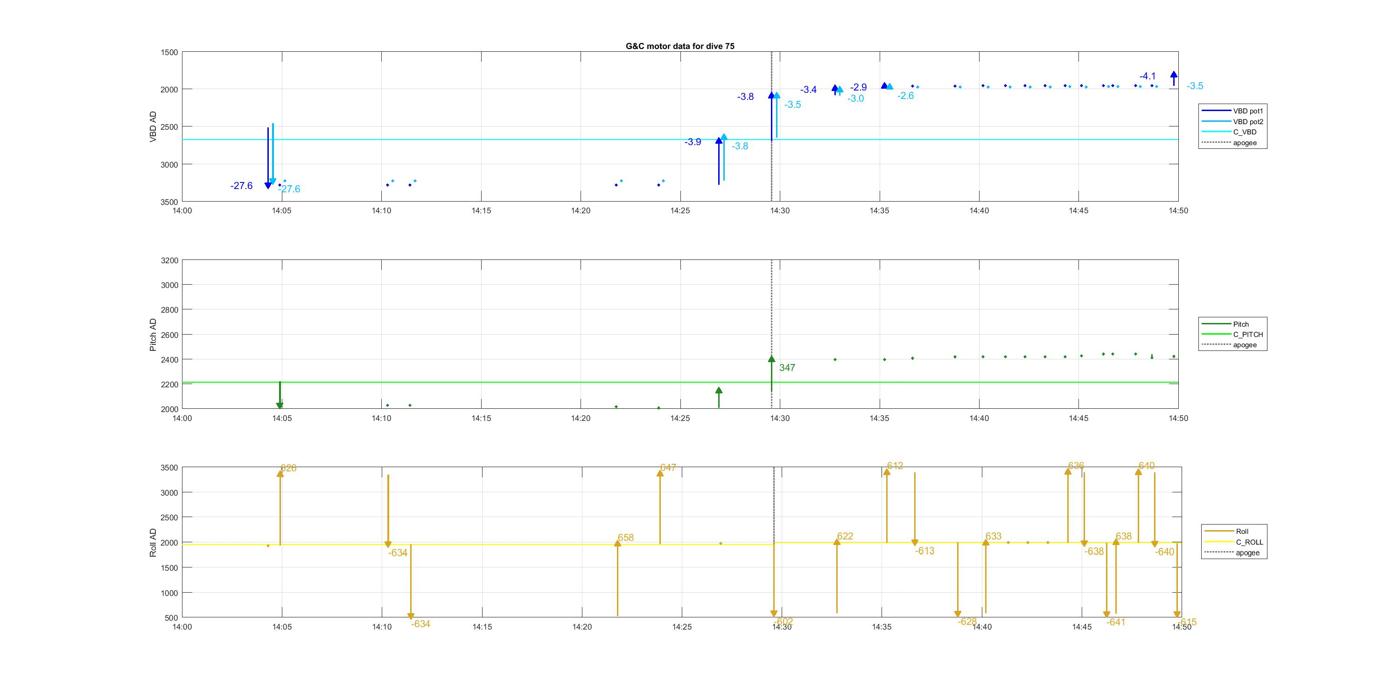Click the 'VBD AD' y-axis label
The image size is (1400, 693).
(x=153, y=126)
